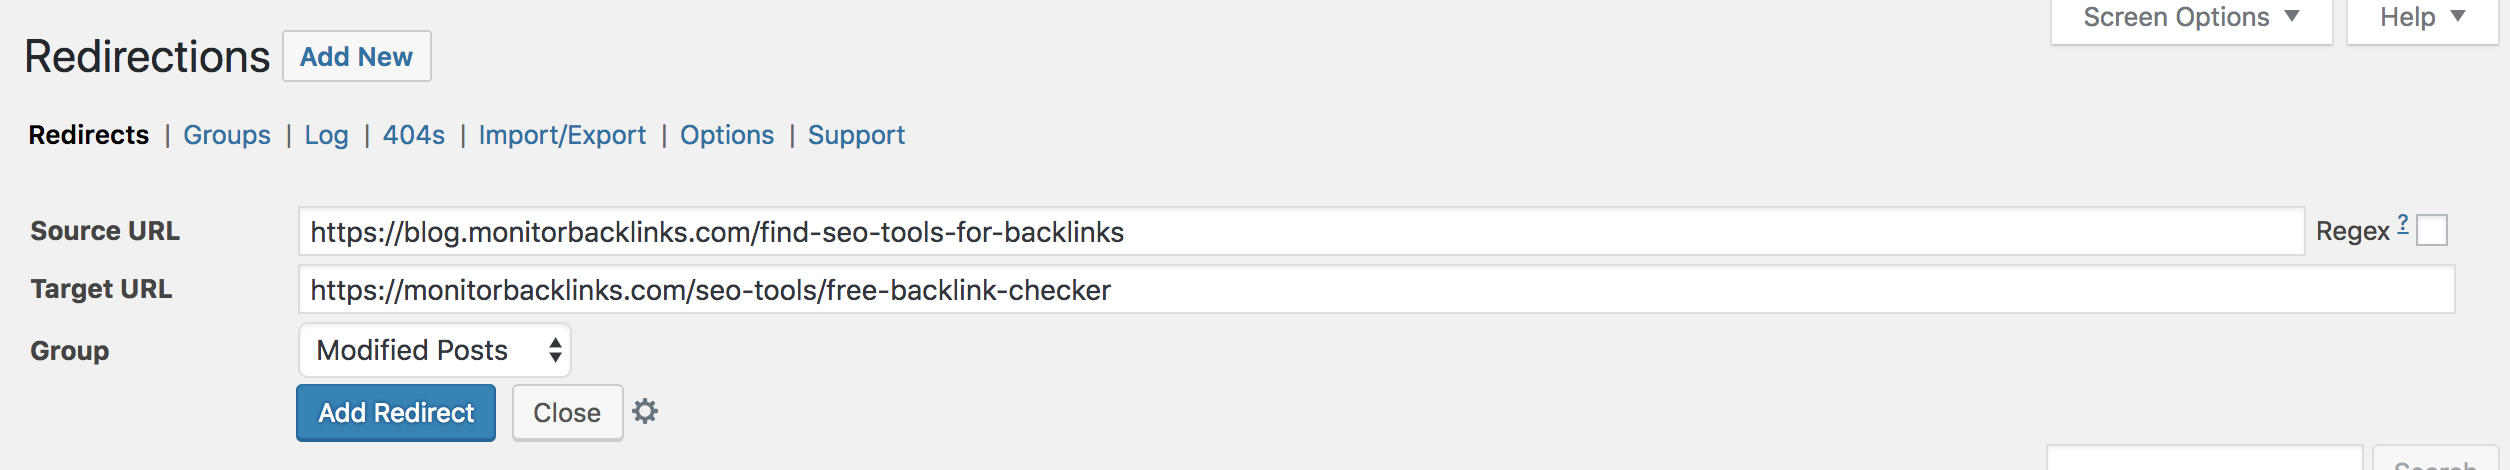Image resolution: width=2510 pixels, height=470 pixels.
Task: Open the Import/Export section
Action: tap(562, 135)
